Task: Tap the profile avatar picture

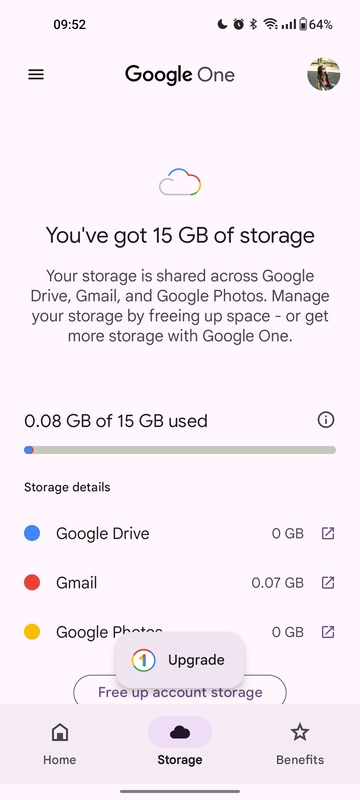Action: pos(324,74)
